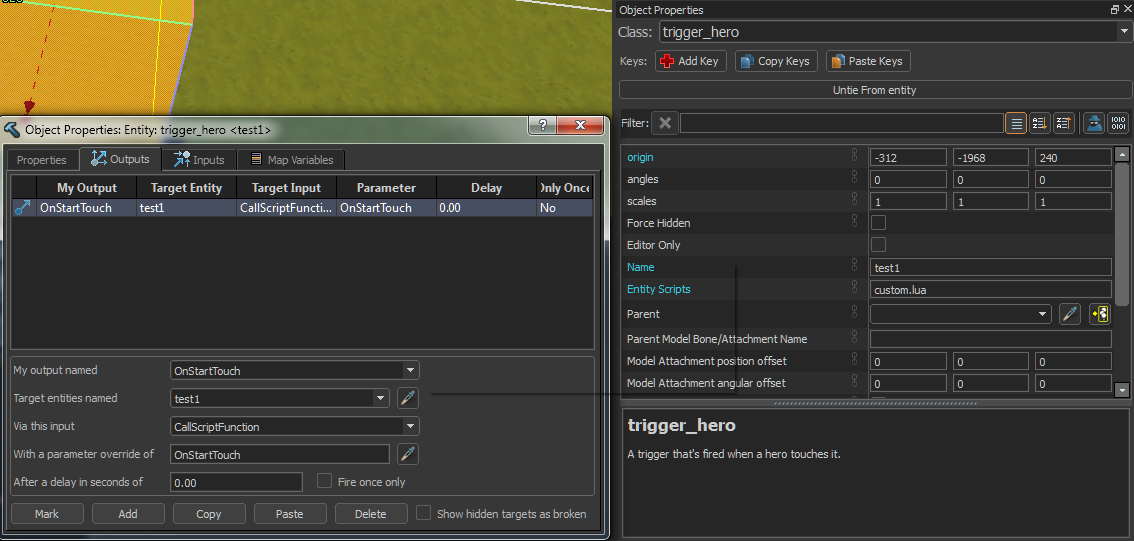Switch to the default list view icon
This screenshot has width=1134, height=541.
1016,123
